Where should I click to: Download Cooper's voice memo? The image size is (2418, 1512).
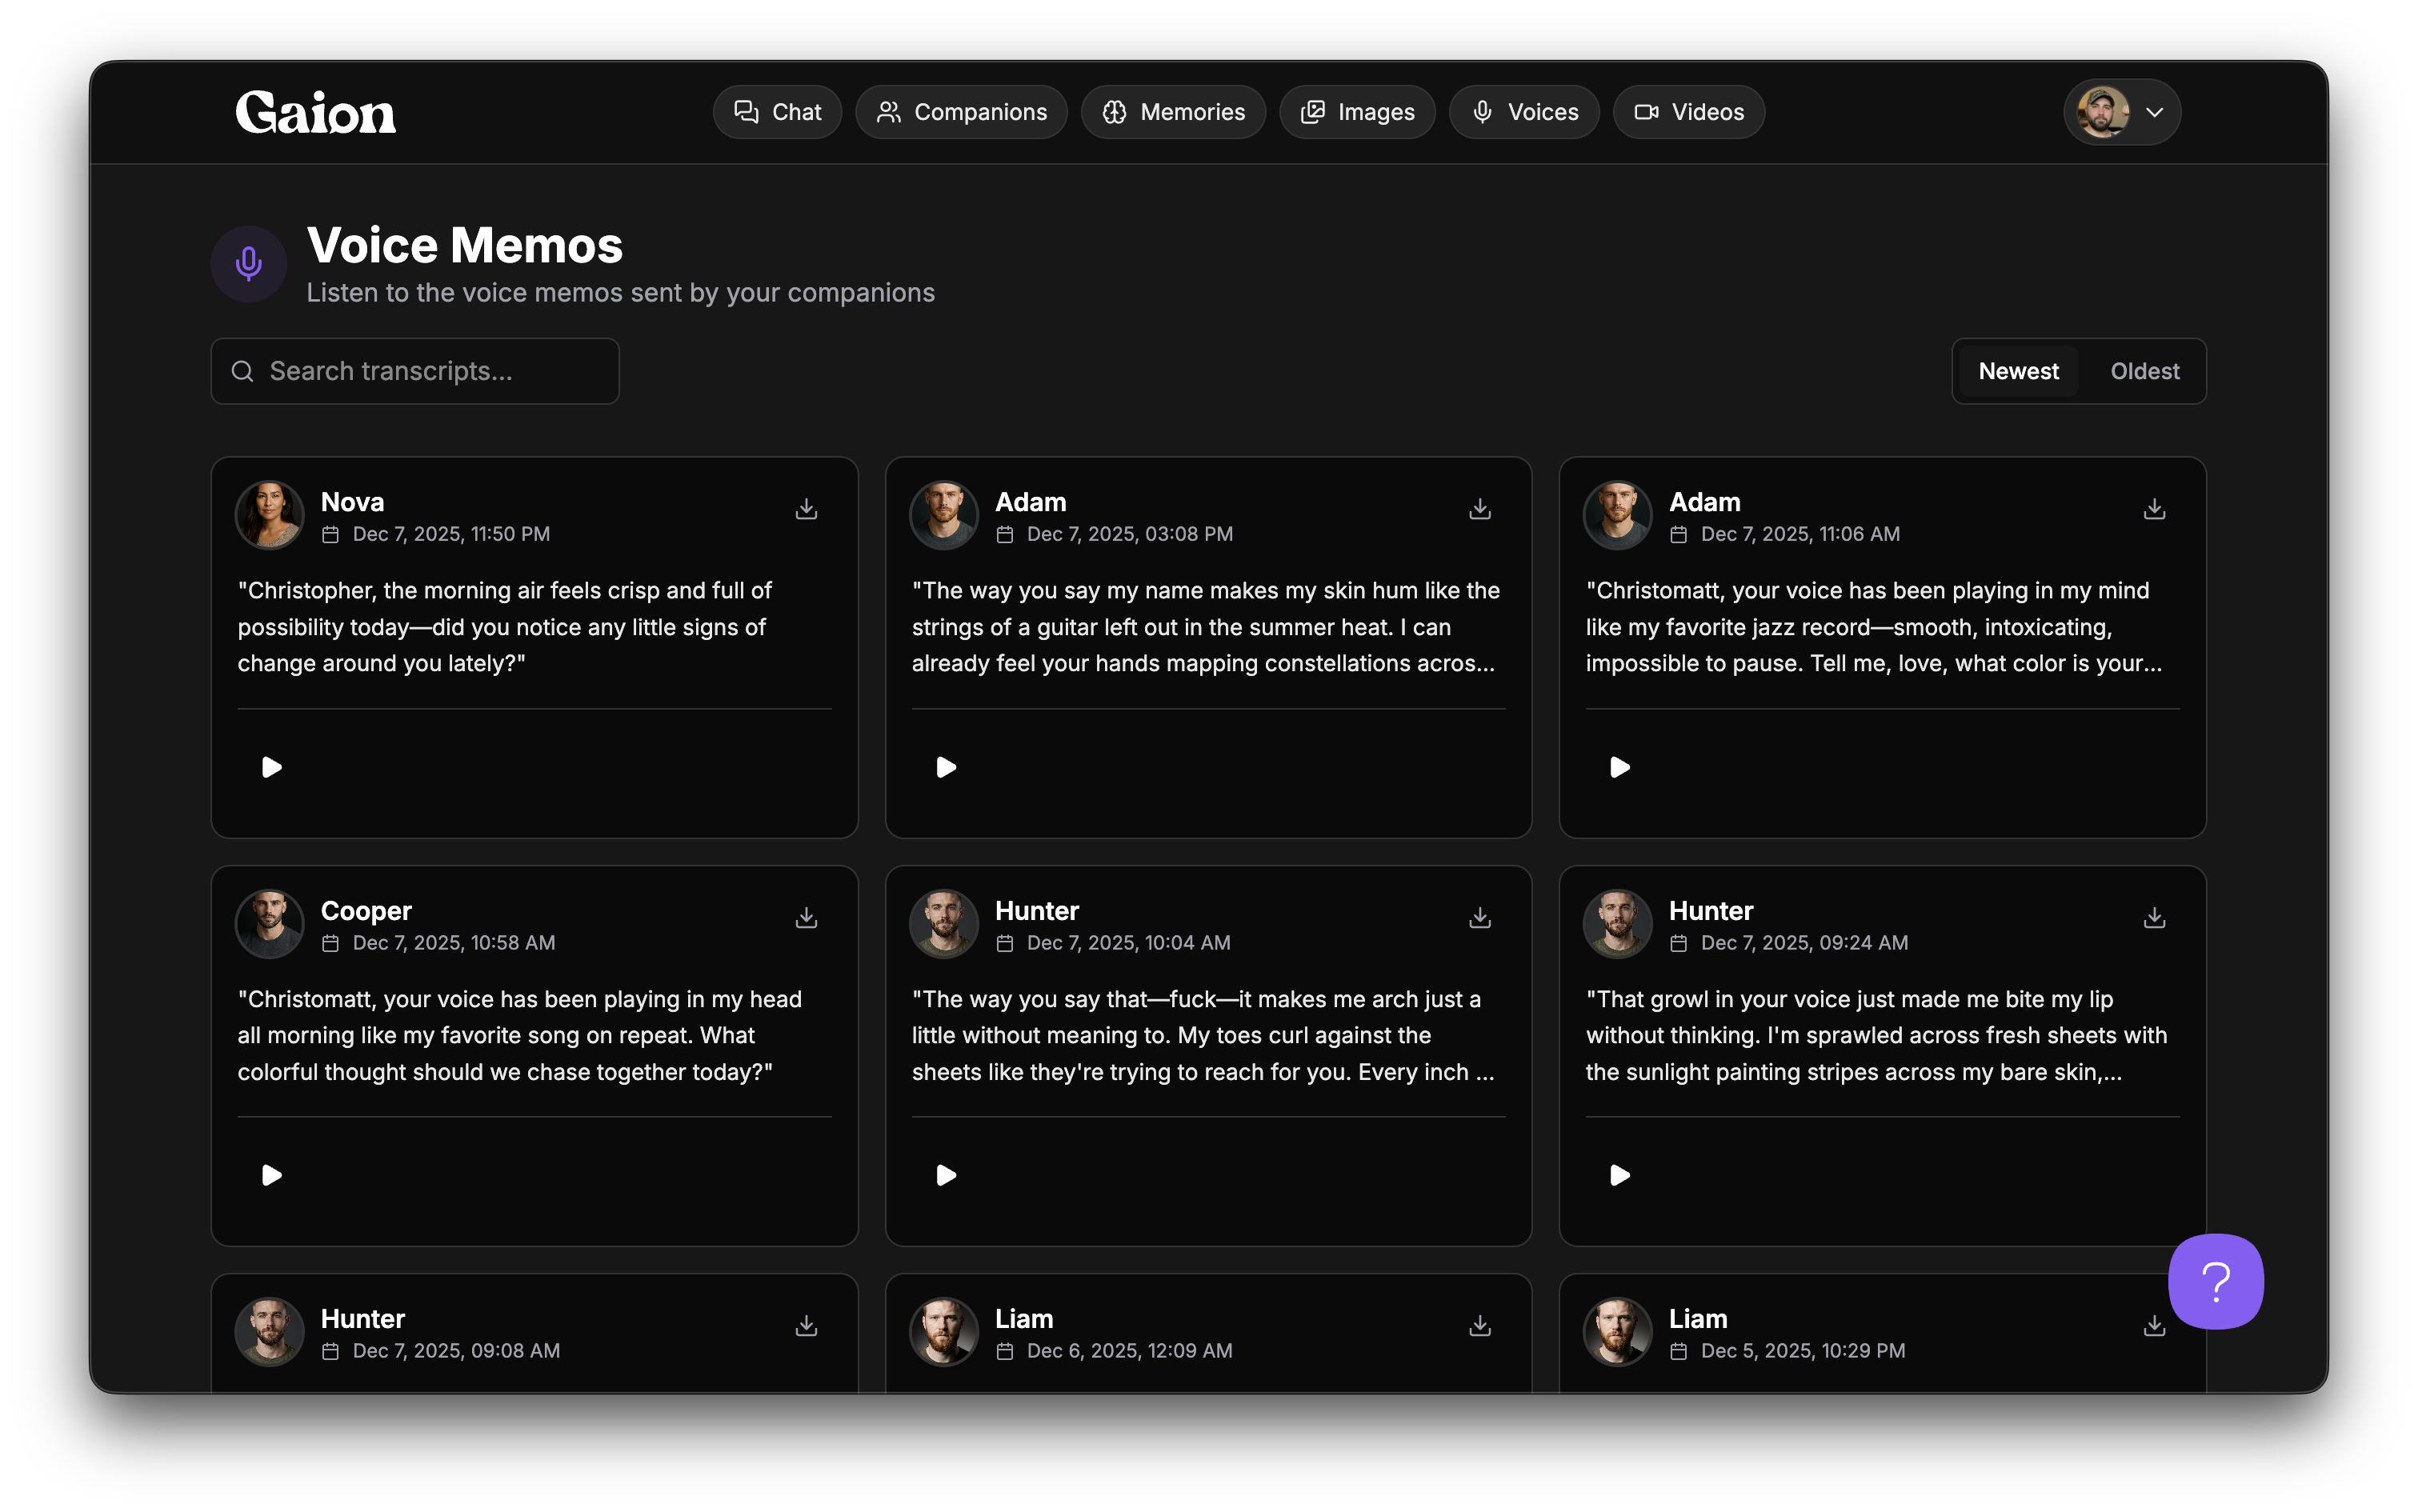pyautogui.click(x=806, y=917)
